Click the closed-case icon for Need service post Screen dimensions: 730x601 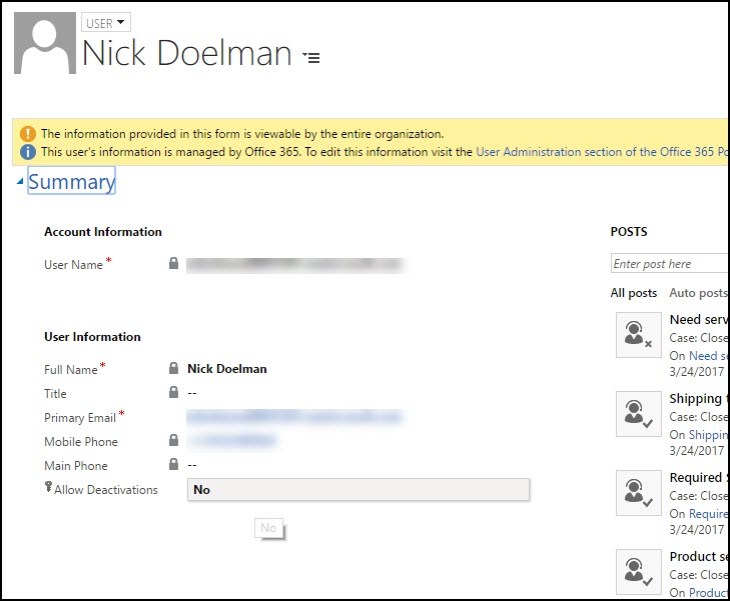point(638,335)
